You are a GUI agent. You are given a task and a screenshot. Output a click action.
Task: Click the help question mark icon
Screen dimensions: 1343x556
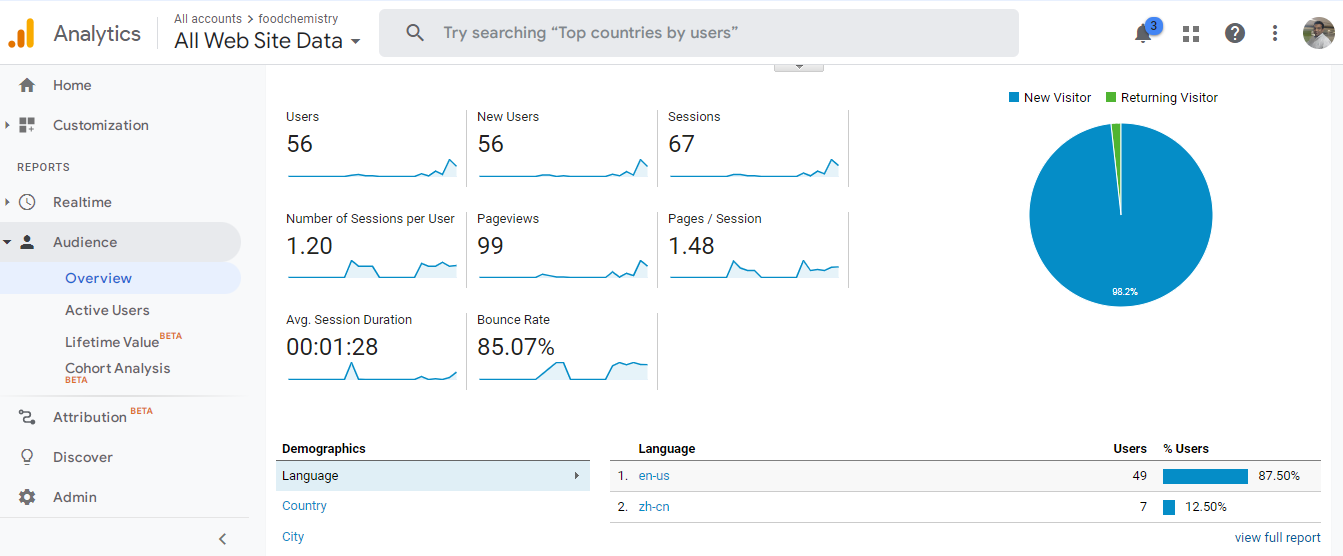point(1235,33)
